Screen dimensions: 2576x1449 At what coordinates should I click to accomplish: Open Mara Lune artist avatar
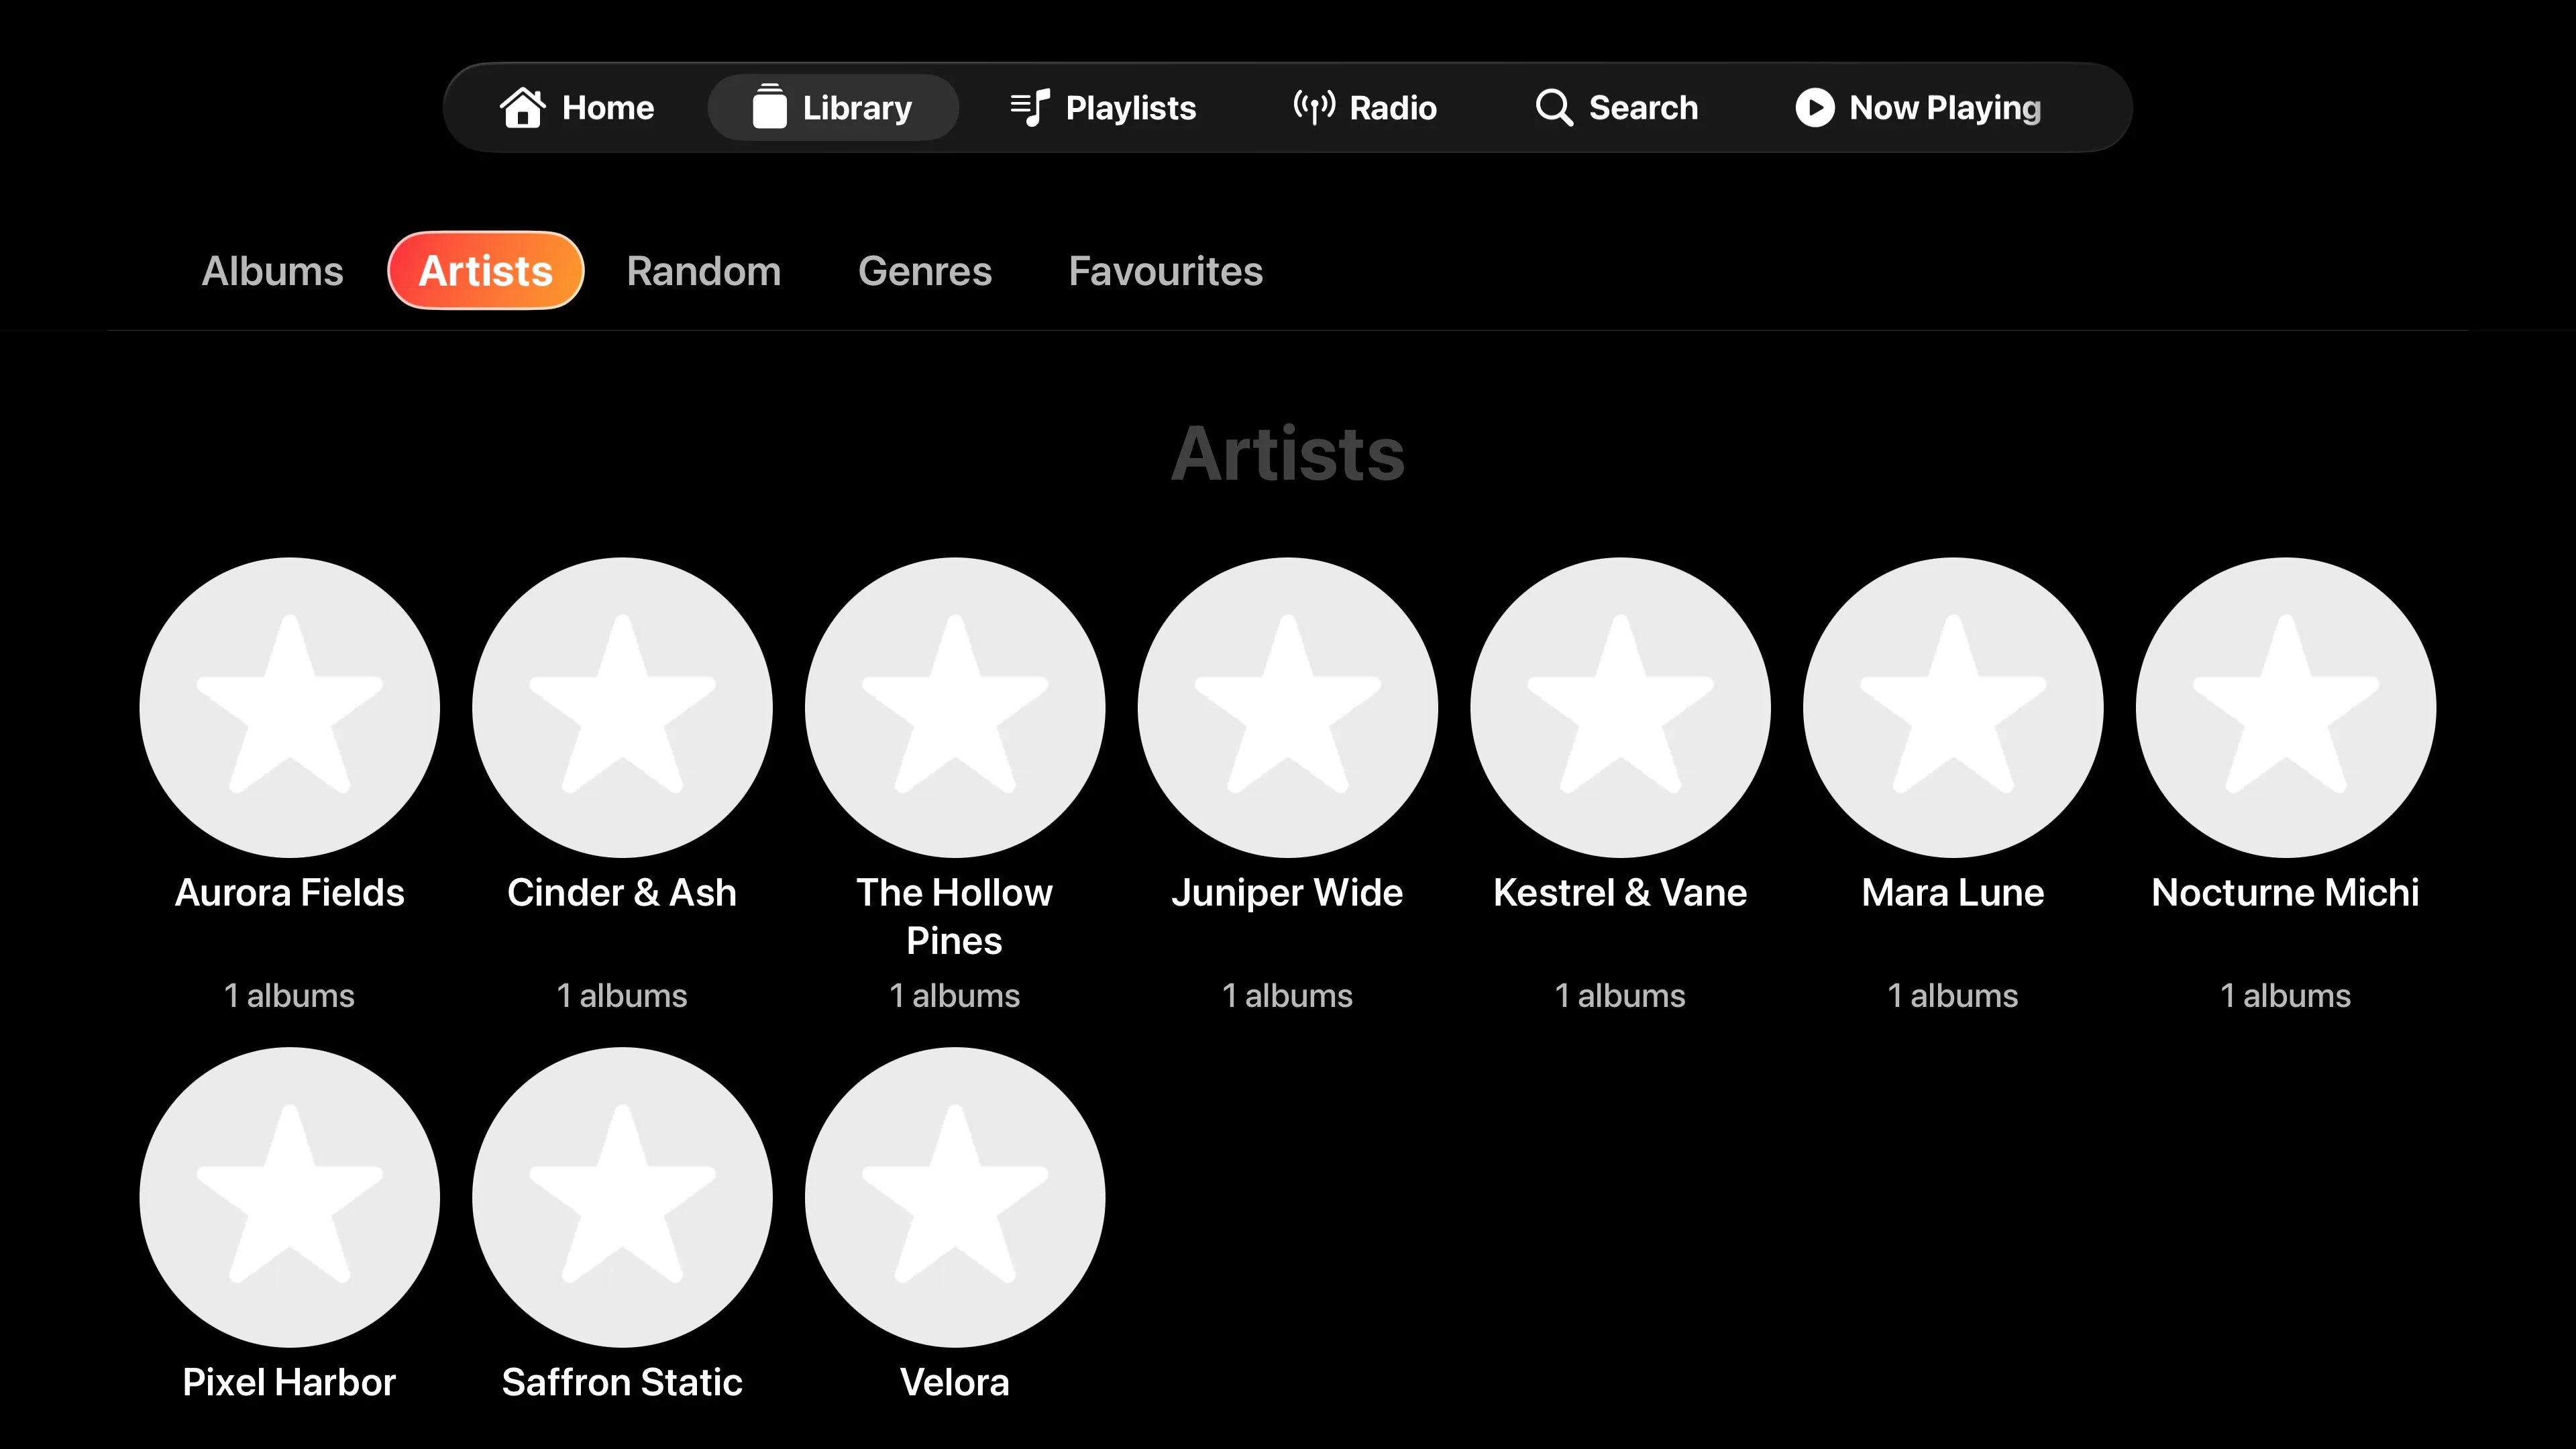click(x=1953, y=707)
